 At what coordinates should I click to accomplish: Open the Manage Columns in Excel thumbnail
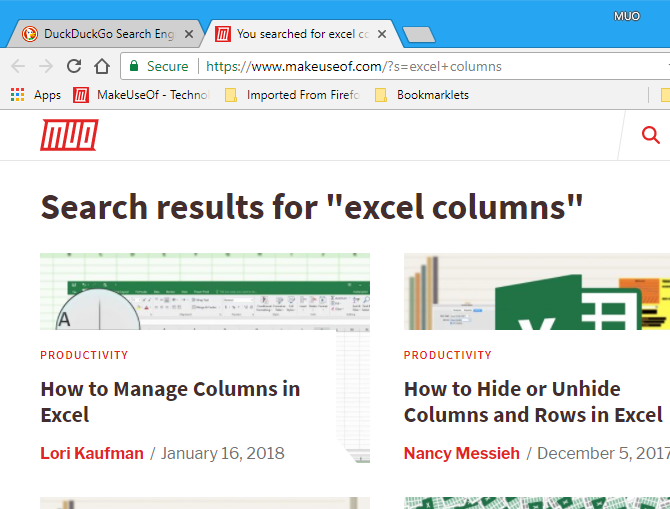(x=205, y=291)
